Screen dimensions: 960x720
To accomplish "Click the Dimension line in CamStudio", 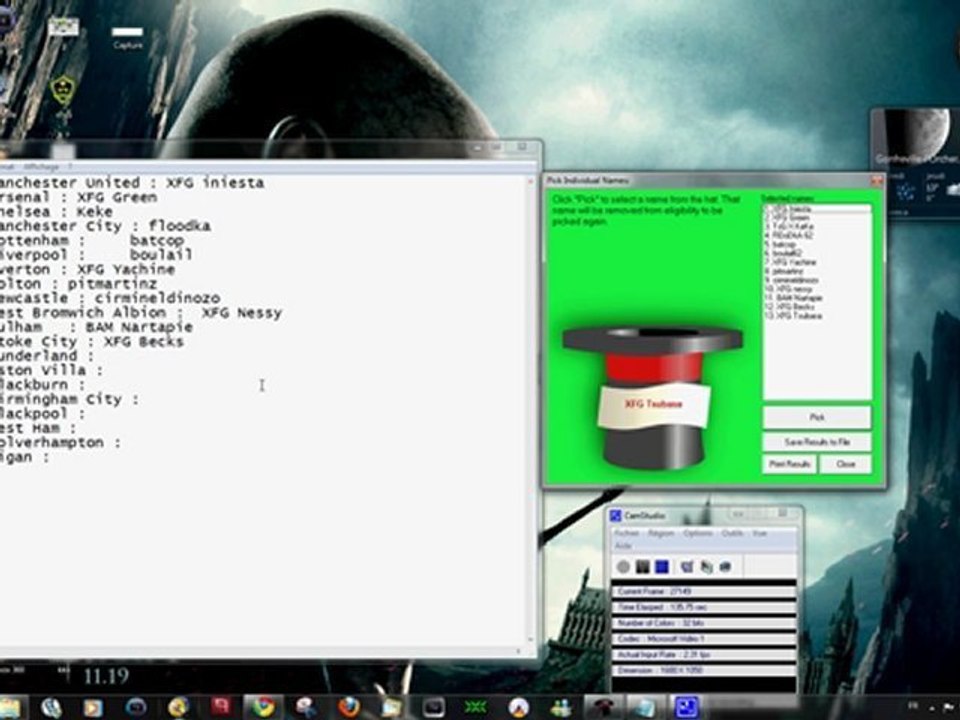I will click(704, 670).
